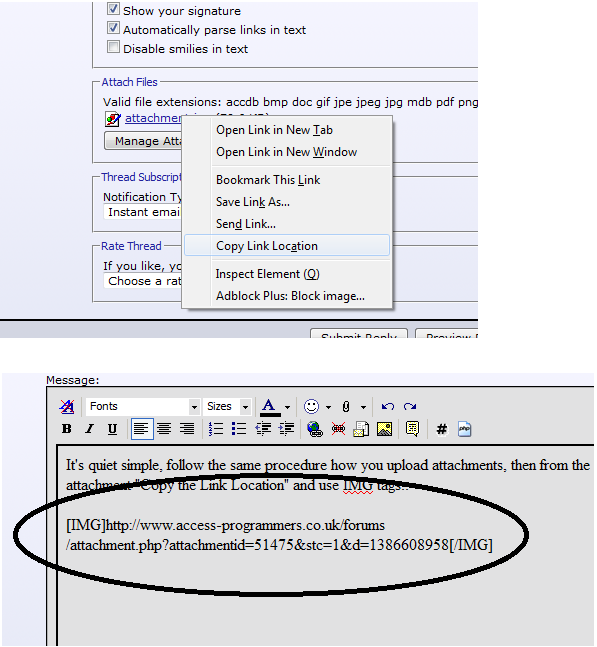Decrease the text indent
Viewport: 597px width, 647px height.
pyautogui.click(x=263, y=429)
